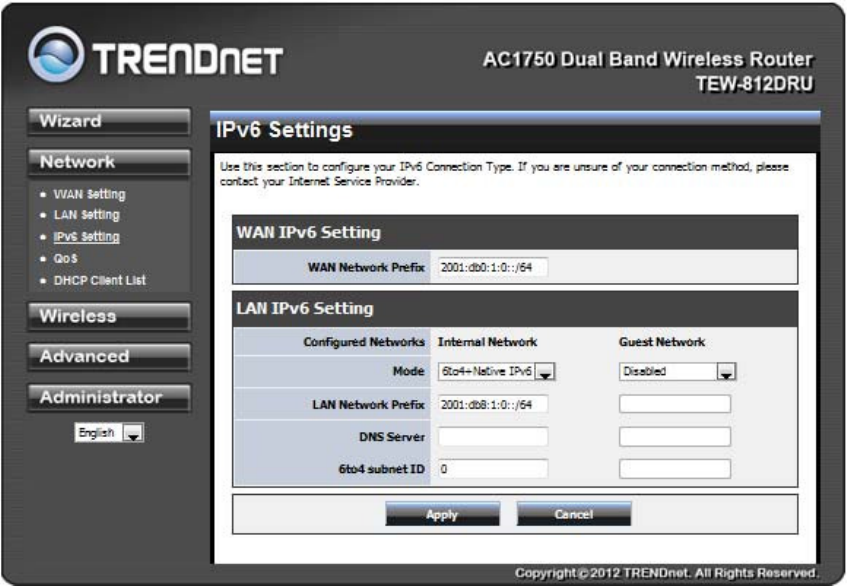Open the Network menu section
847x586 pixels.
click(109, 162)
